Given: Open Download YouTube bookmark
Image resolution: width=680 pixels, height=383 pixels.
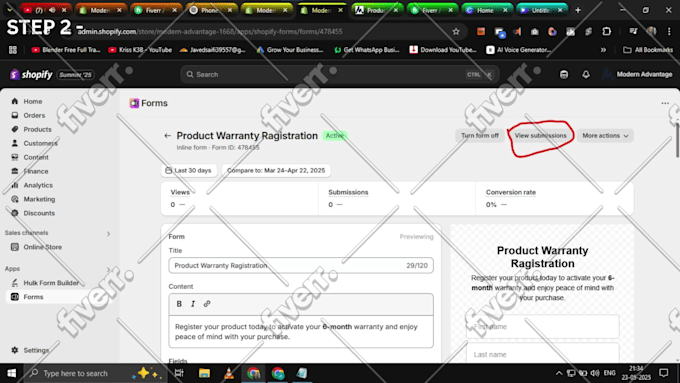Looking at the screenshot, I should 443,50.
